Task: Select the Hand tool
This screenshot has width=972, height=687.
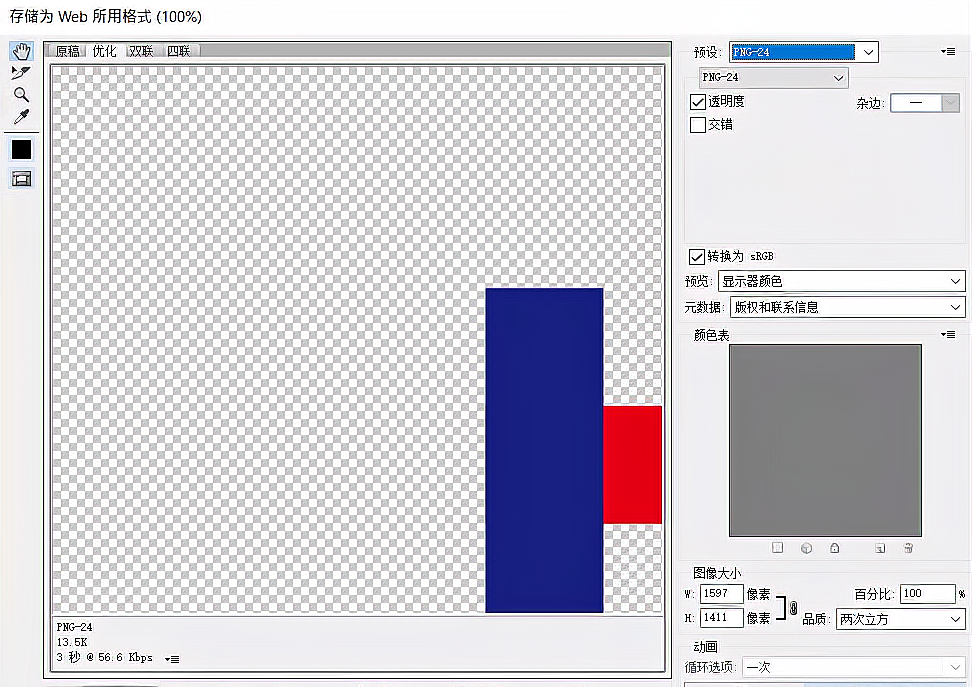Action: click(22, 51)
